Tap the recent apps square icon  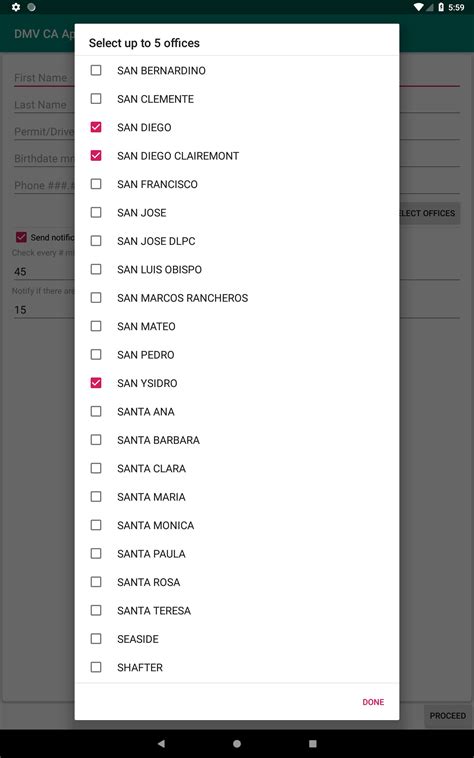(x=313, y=743)
